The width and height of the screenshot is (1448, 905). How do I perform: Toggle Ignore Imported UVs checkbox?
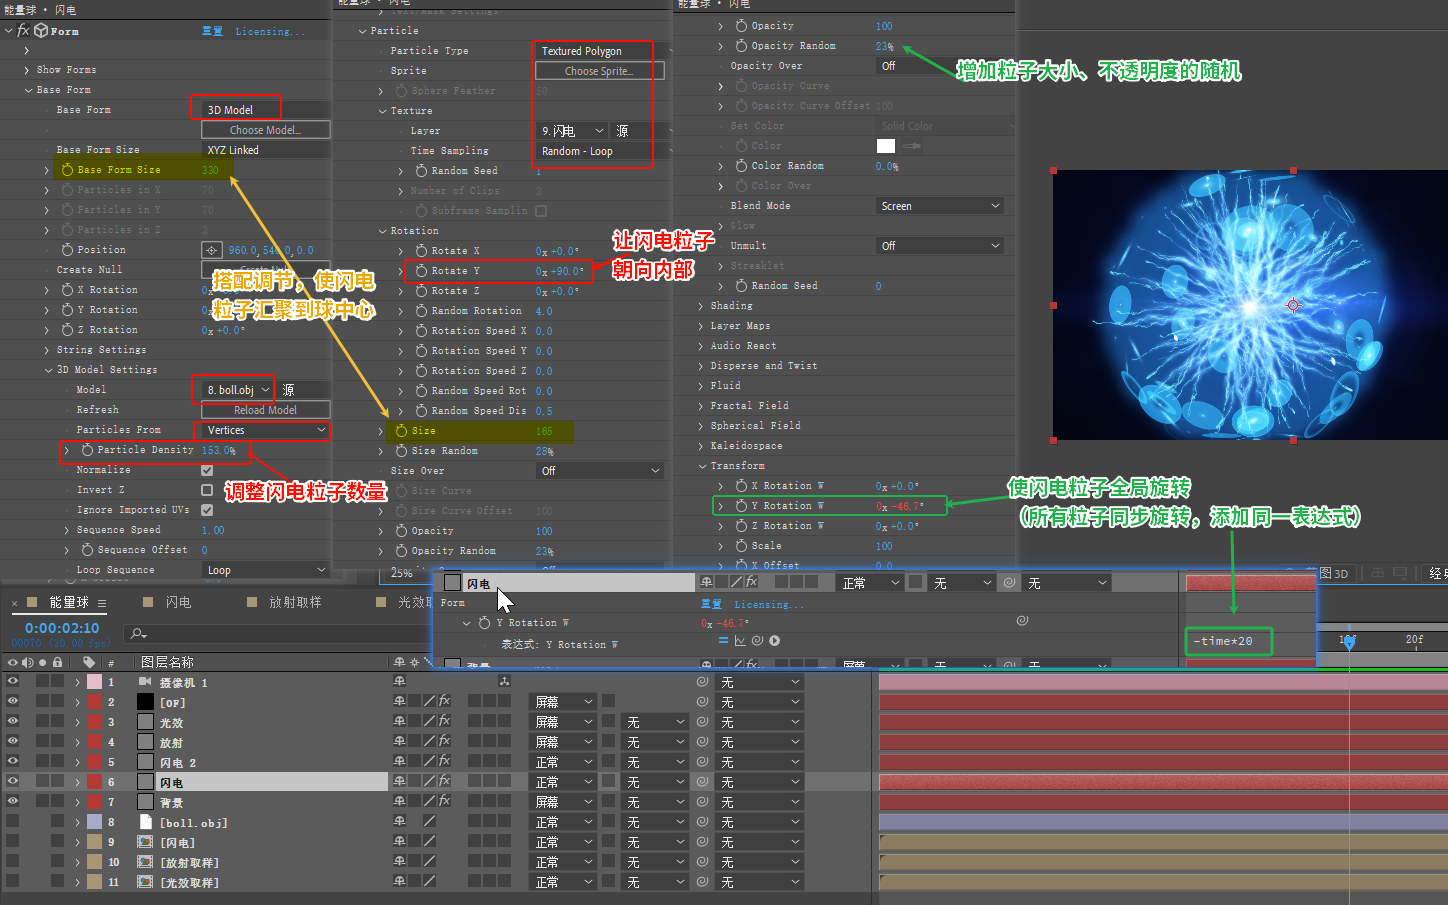[207, 510]
